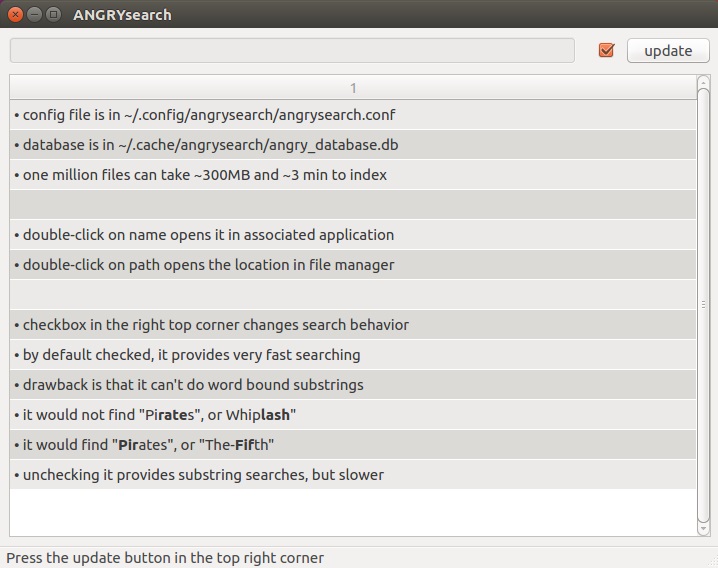Click column header labeled 1
The image size is (718, 568).
[x=353, y=87]
